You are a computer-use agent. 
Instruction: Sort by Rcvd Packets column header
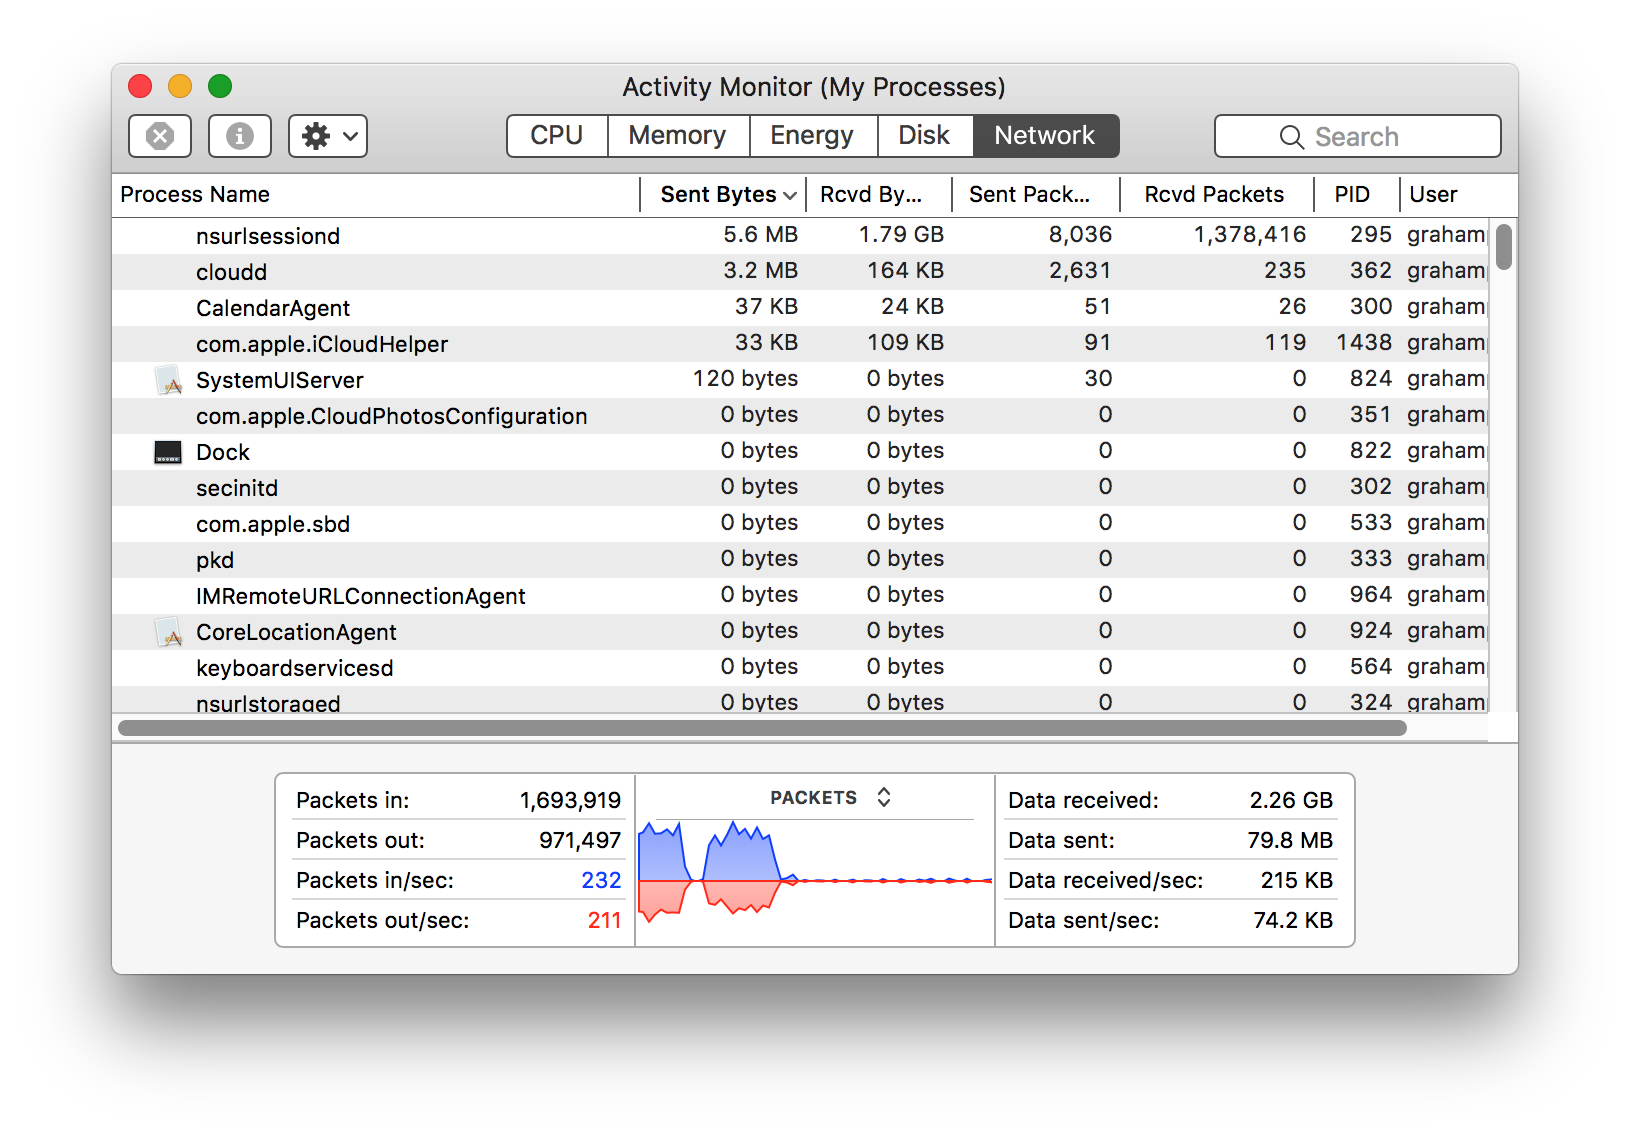[x=1217, y=194]
